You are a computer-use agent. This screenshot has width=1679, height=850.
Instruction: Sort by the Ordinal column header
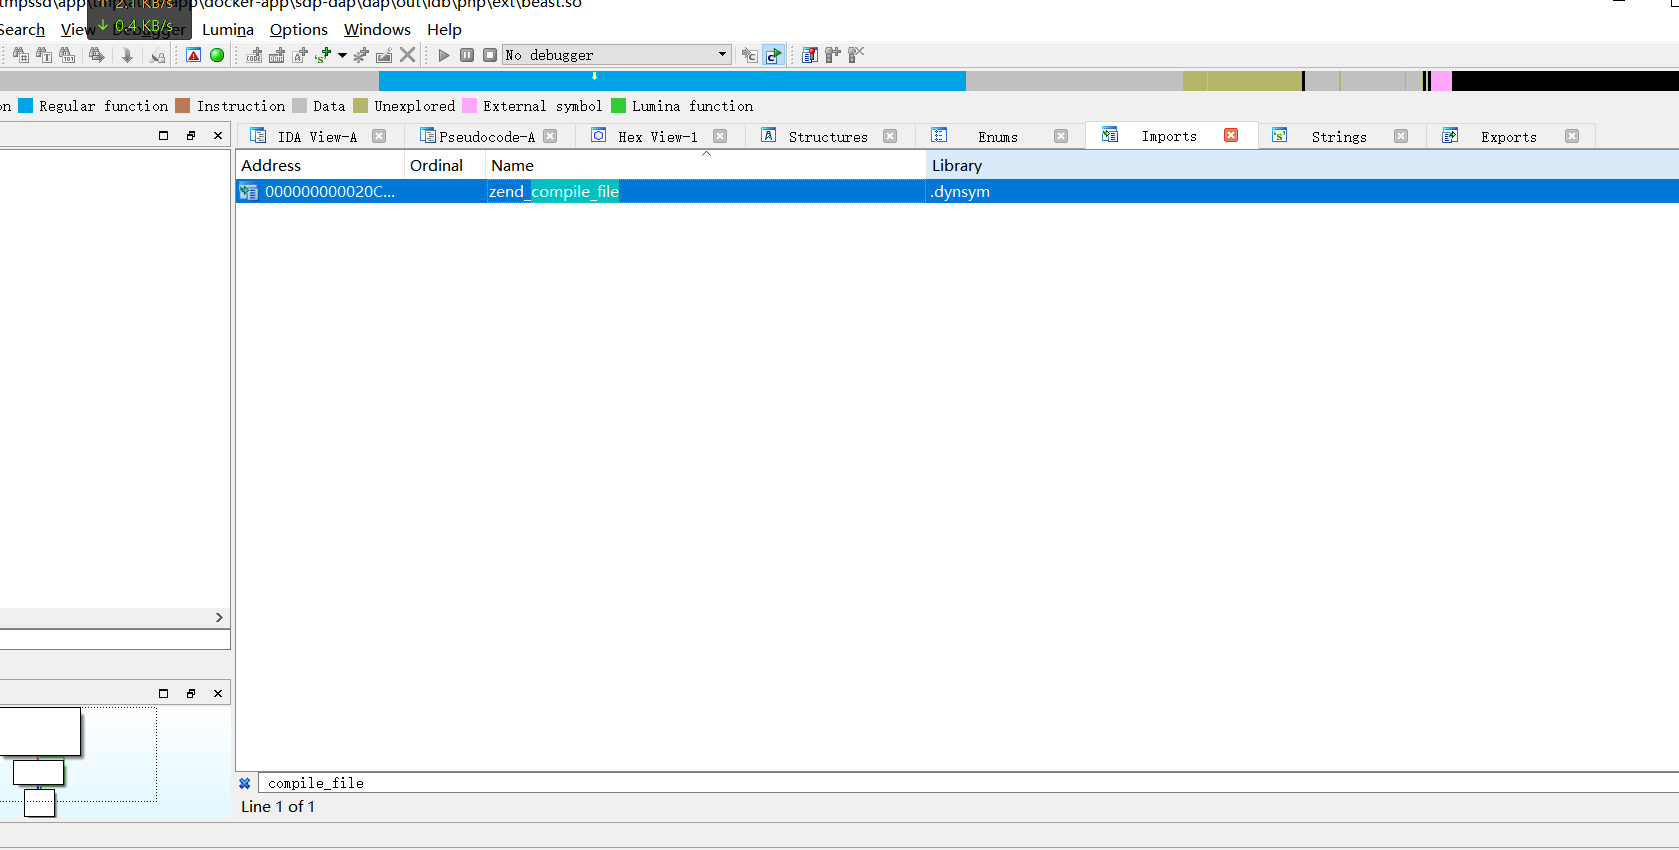pyautogui.click(x=445, y=165)
